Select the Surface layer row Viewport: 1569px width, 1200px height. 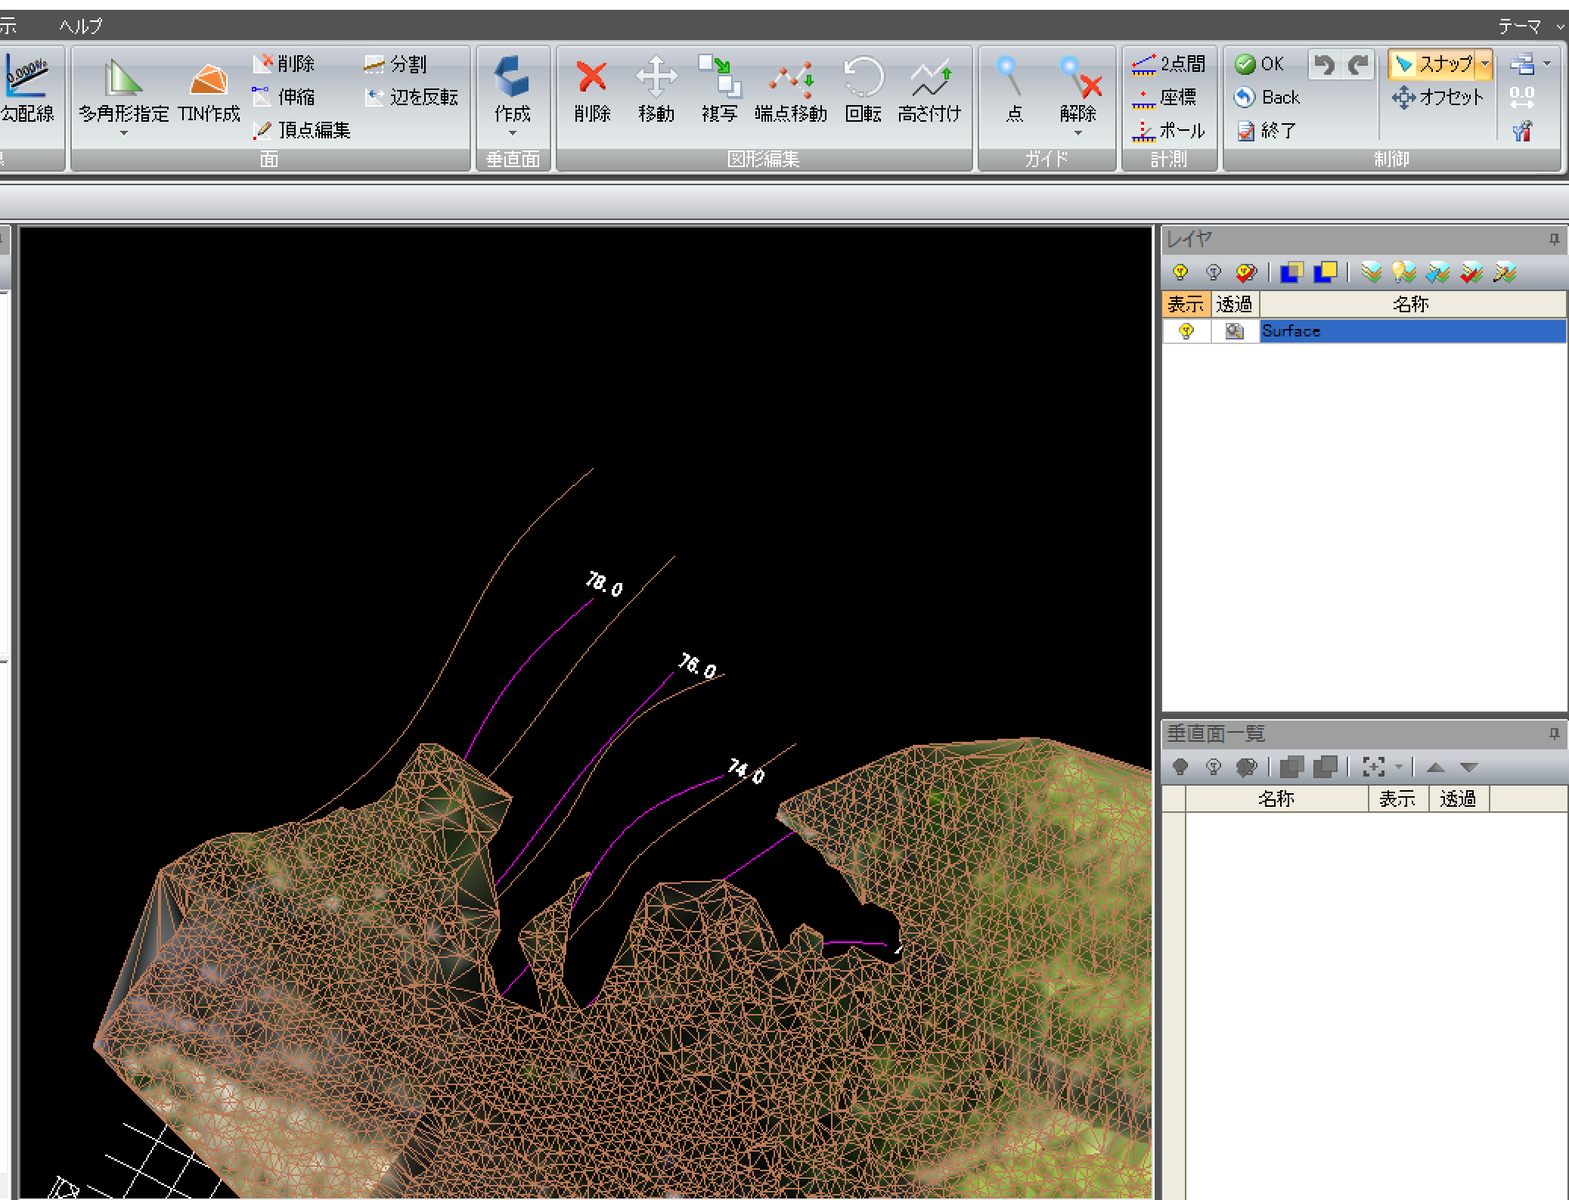1364,331
